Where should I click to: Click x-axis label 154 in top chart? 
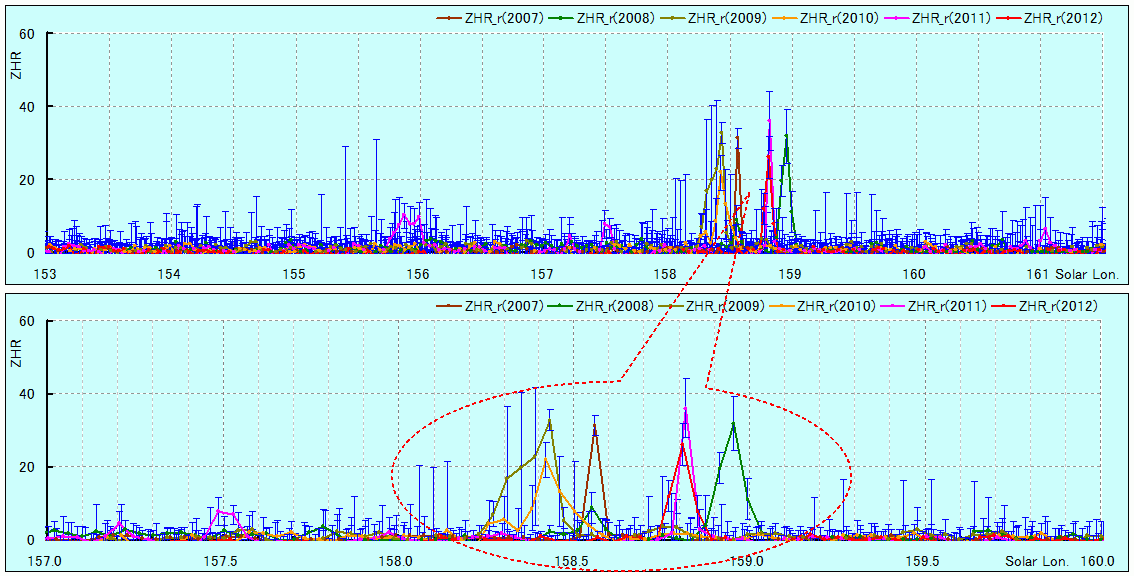tap(169, 274)
